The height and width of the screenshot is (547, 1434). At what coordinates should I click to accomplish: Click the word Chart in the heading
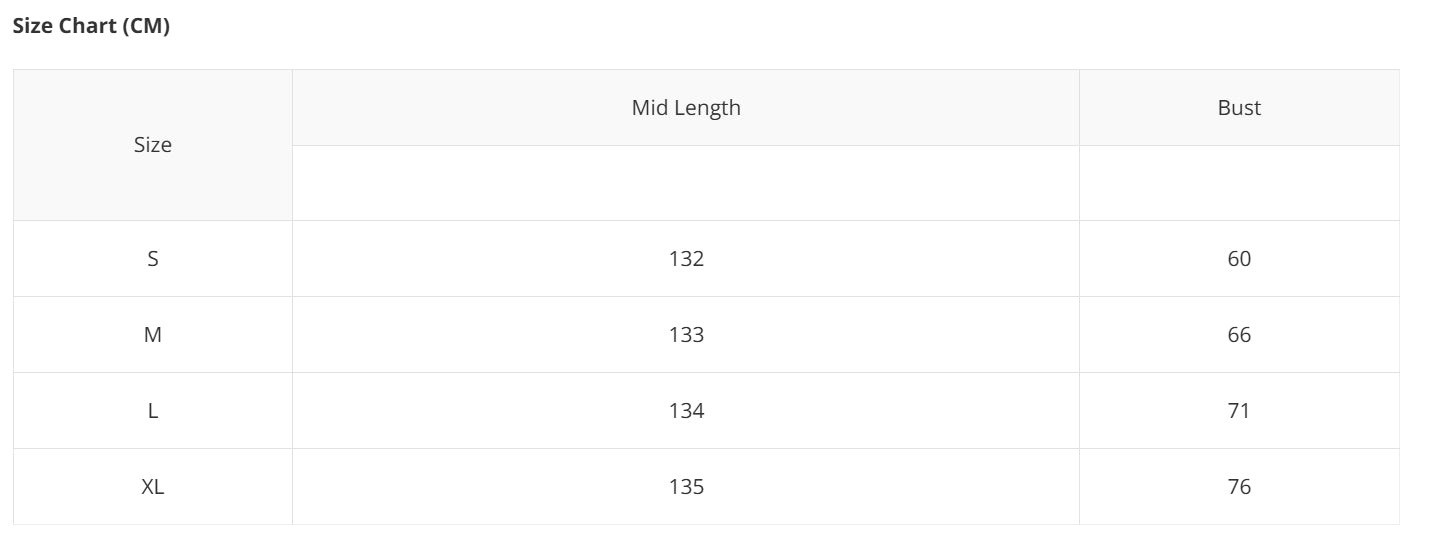(x=88, y=26)
